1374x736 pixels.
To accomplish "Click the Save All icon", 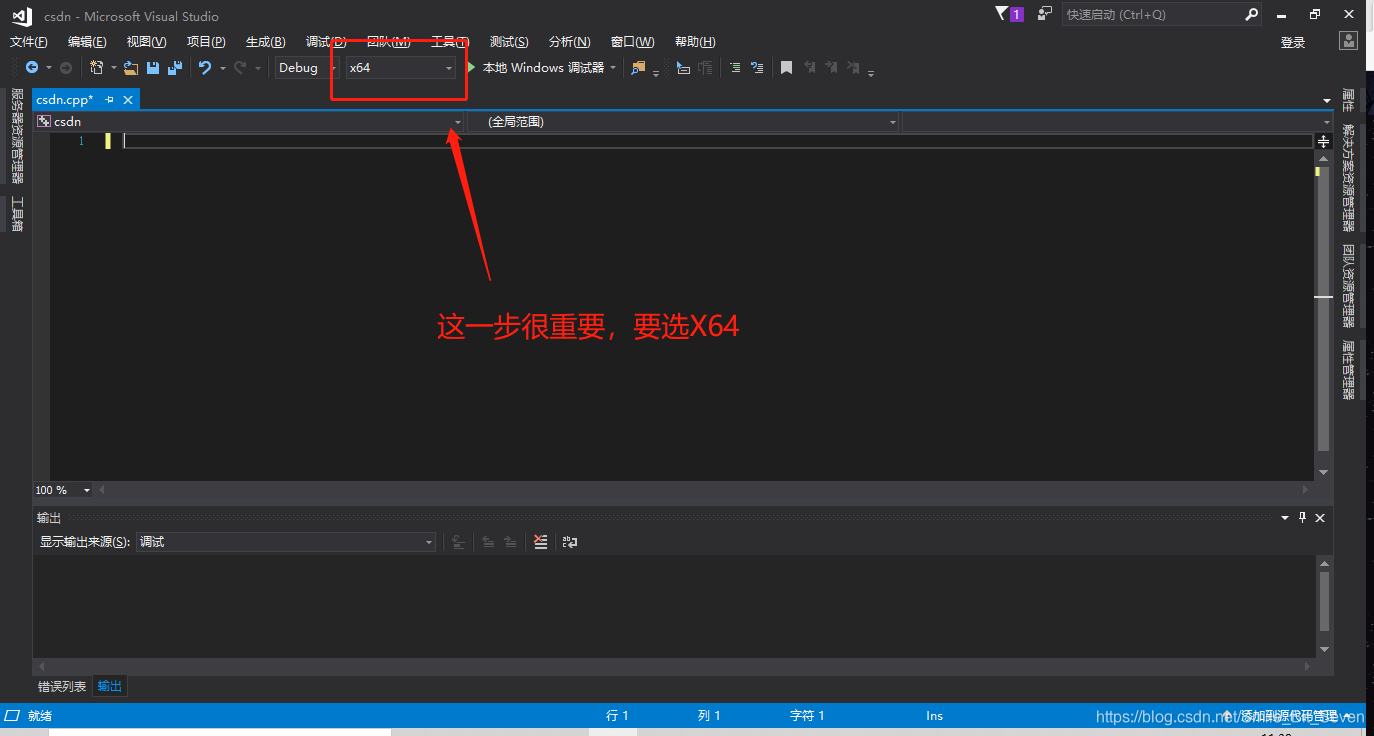I will point(175,68).
